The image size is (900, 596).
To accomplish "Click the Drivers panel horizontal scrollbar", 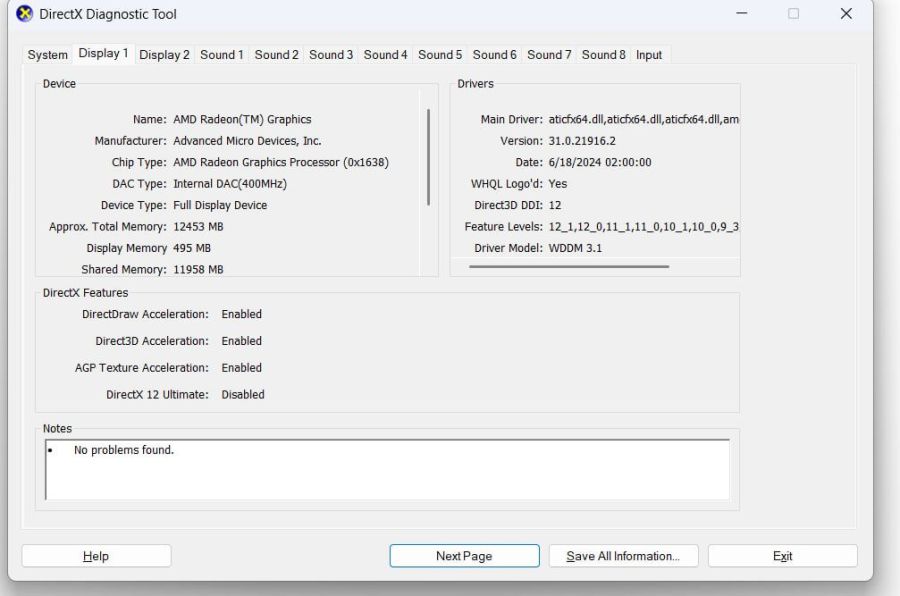I will [x=569, y=266].
